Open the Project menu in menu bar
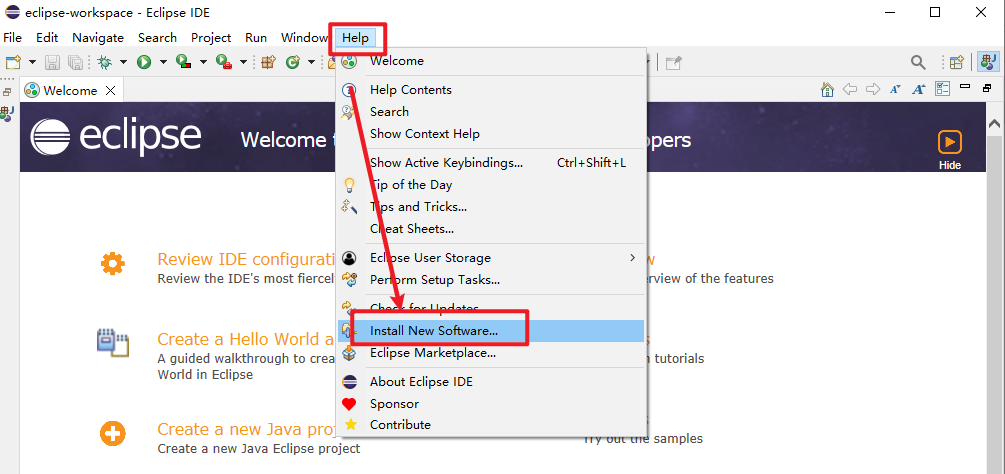 (x=211, y=38)
